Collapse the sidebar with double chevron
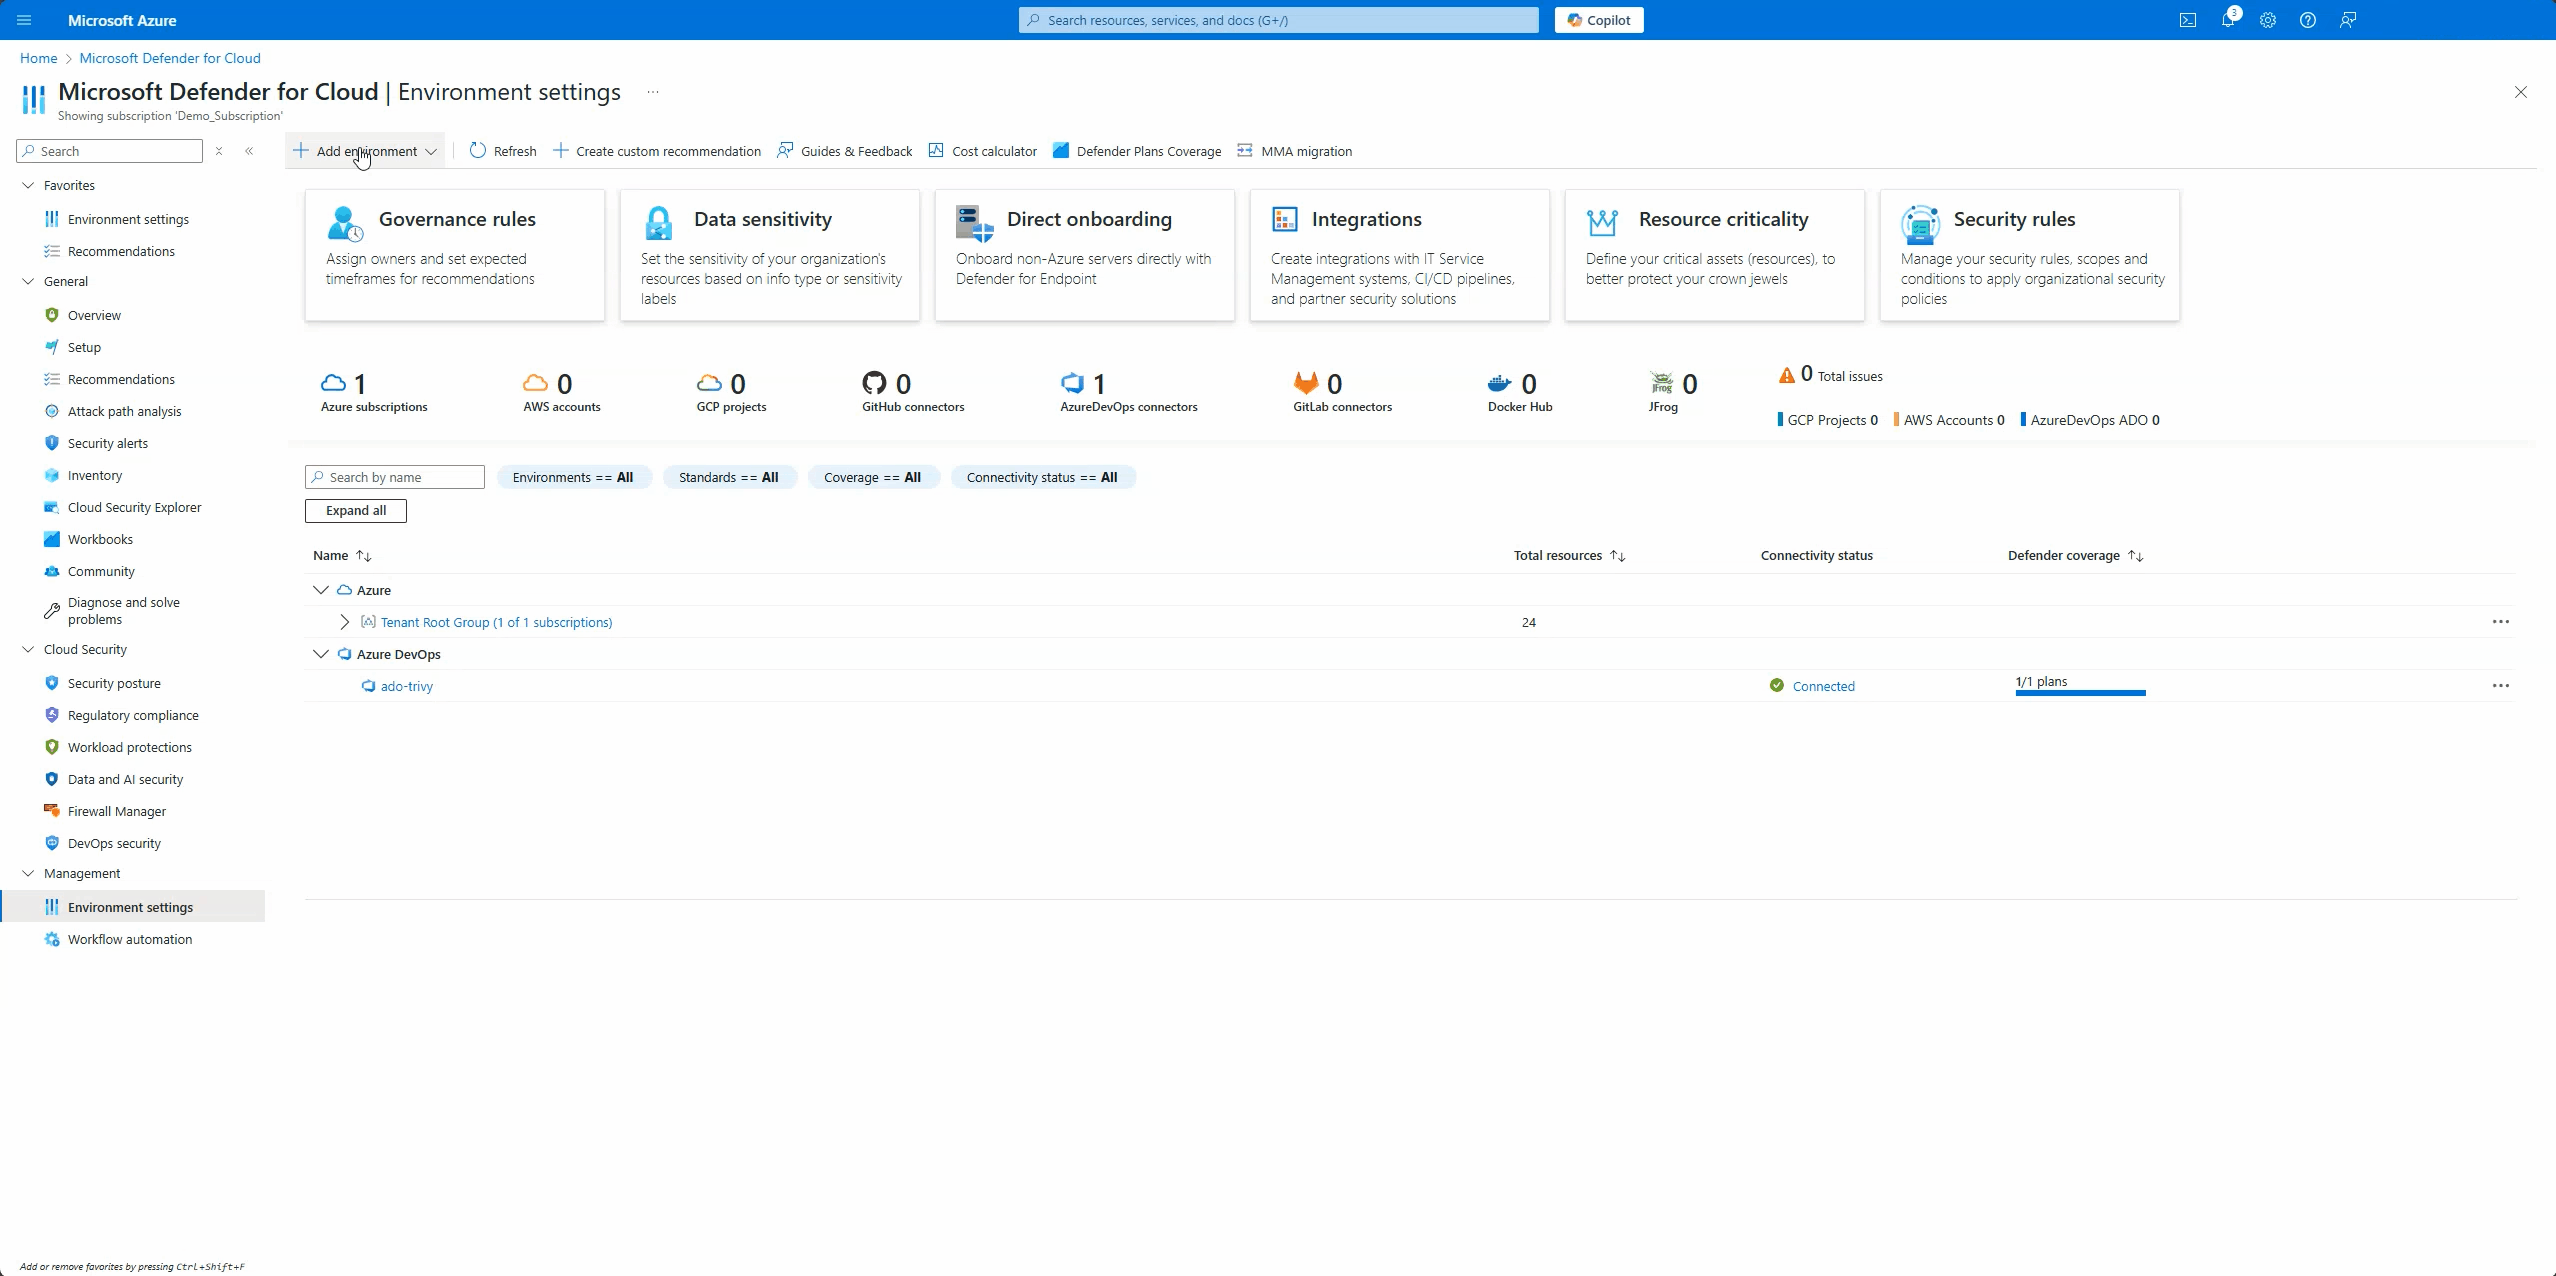Screen dimensions: 2556x1276 pyautogui.click(x=249, y=151)
